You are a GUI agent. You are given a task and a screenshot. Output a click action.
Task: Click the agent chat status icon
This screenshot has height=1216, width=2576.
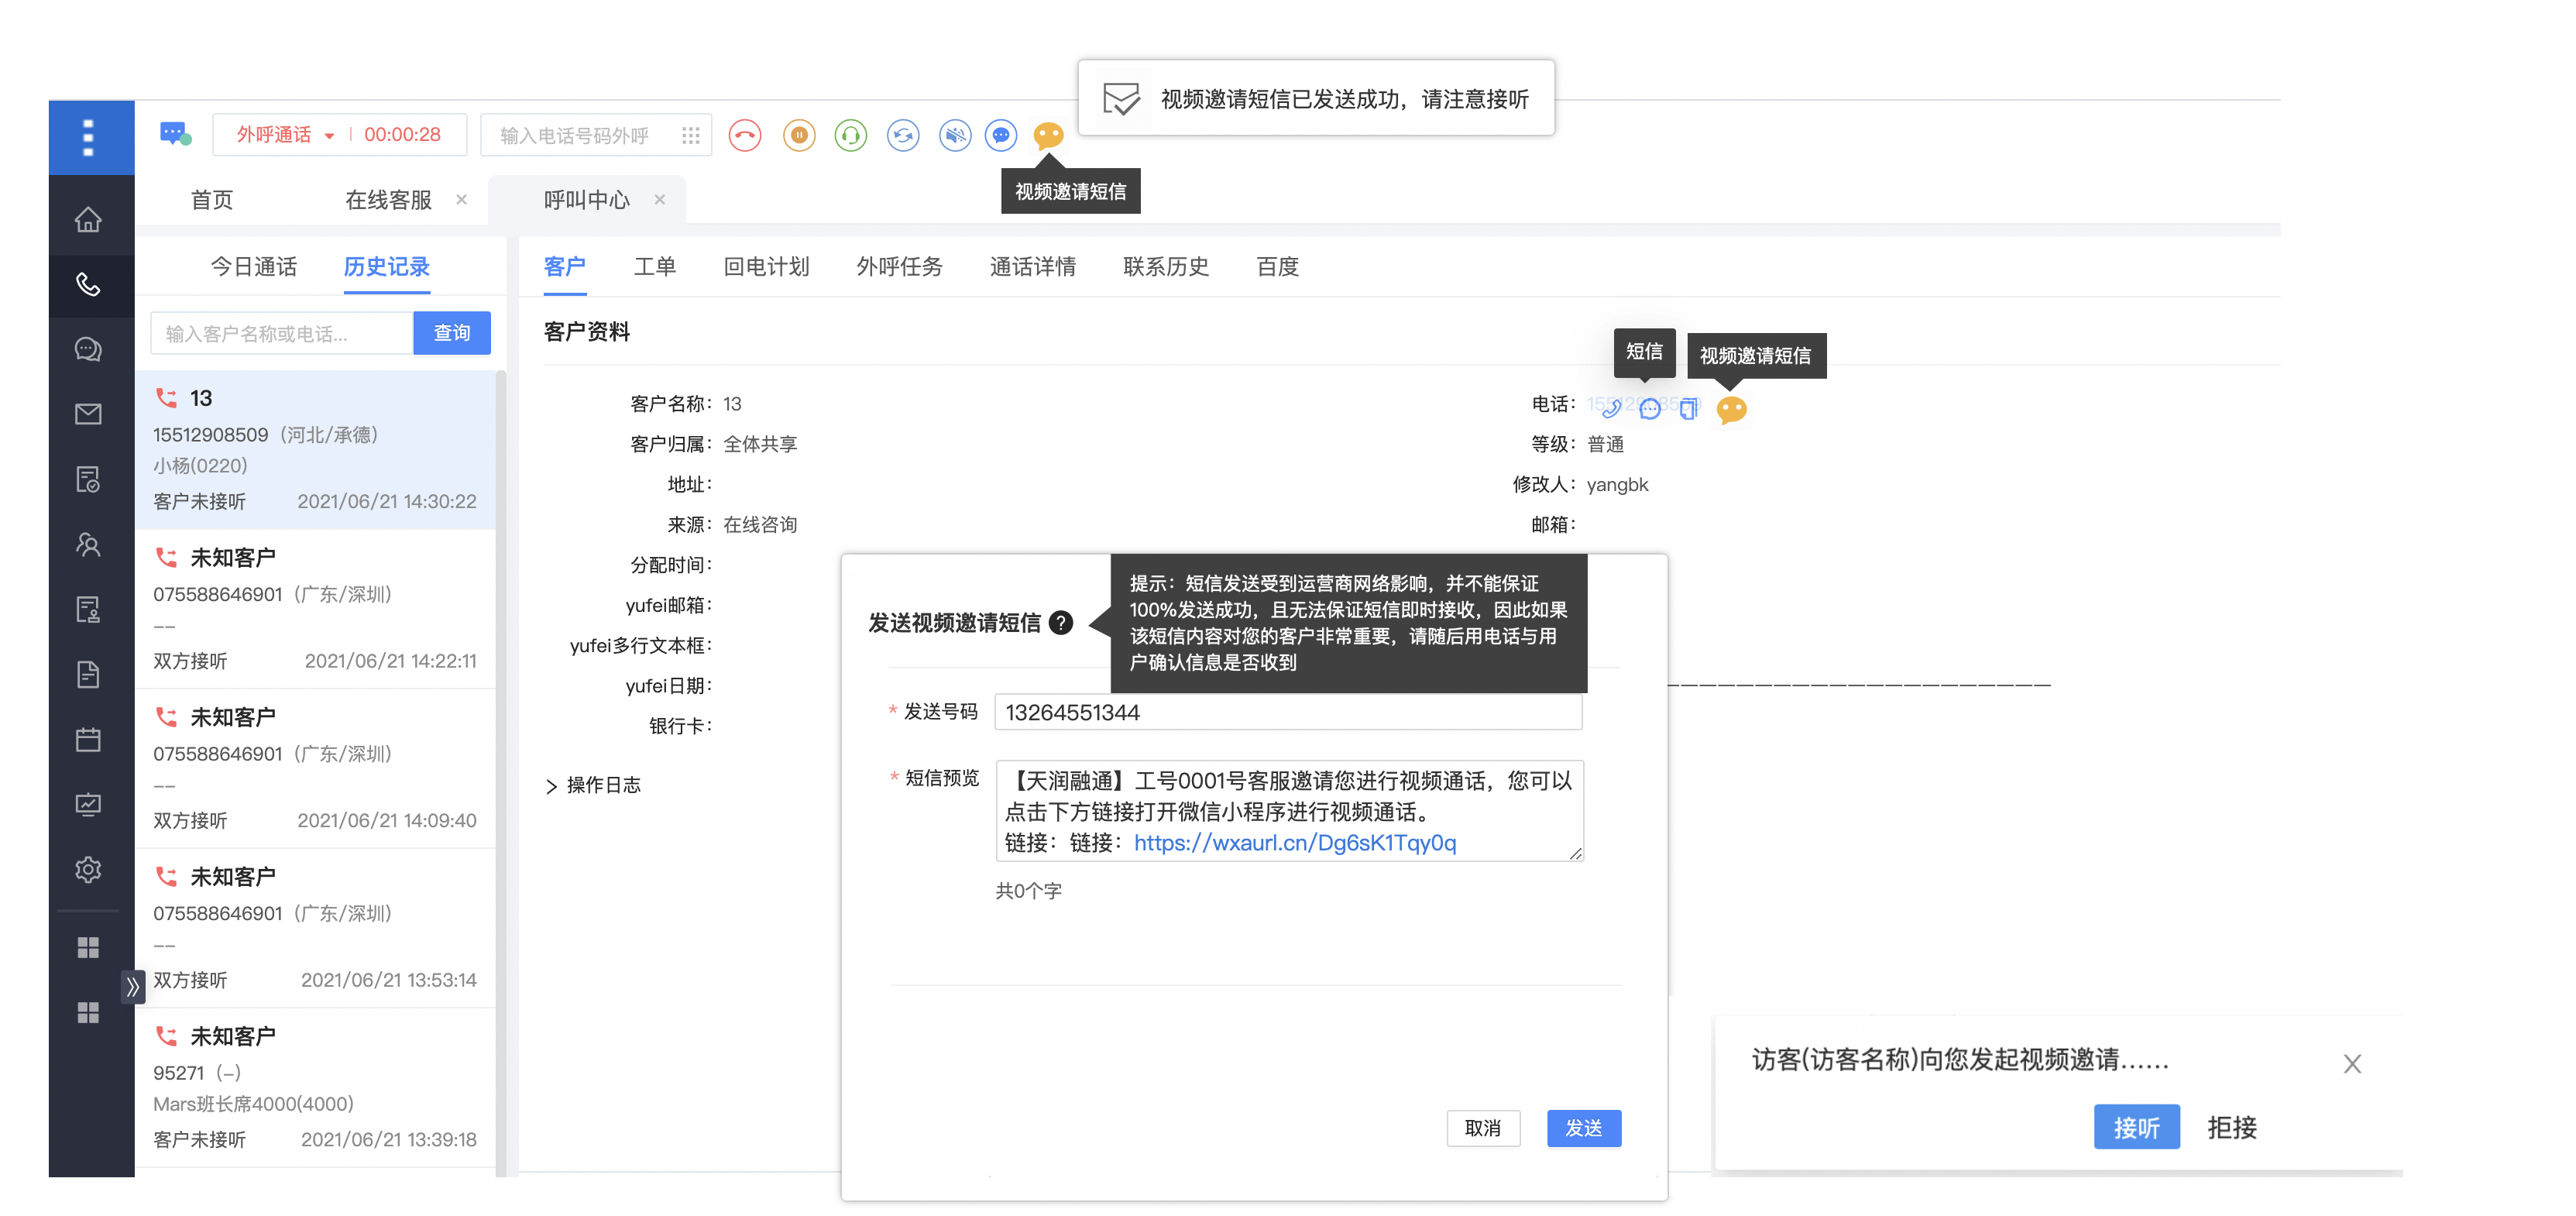pos(175,134)
